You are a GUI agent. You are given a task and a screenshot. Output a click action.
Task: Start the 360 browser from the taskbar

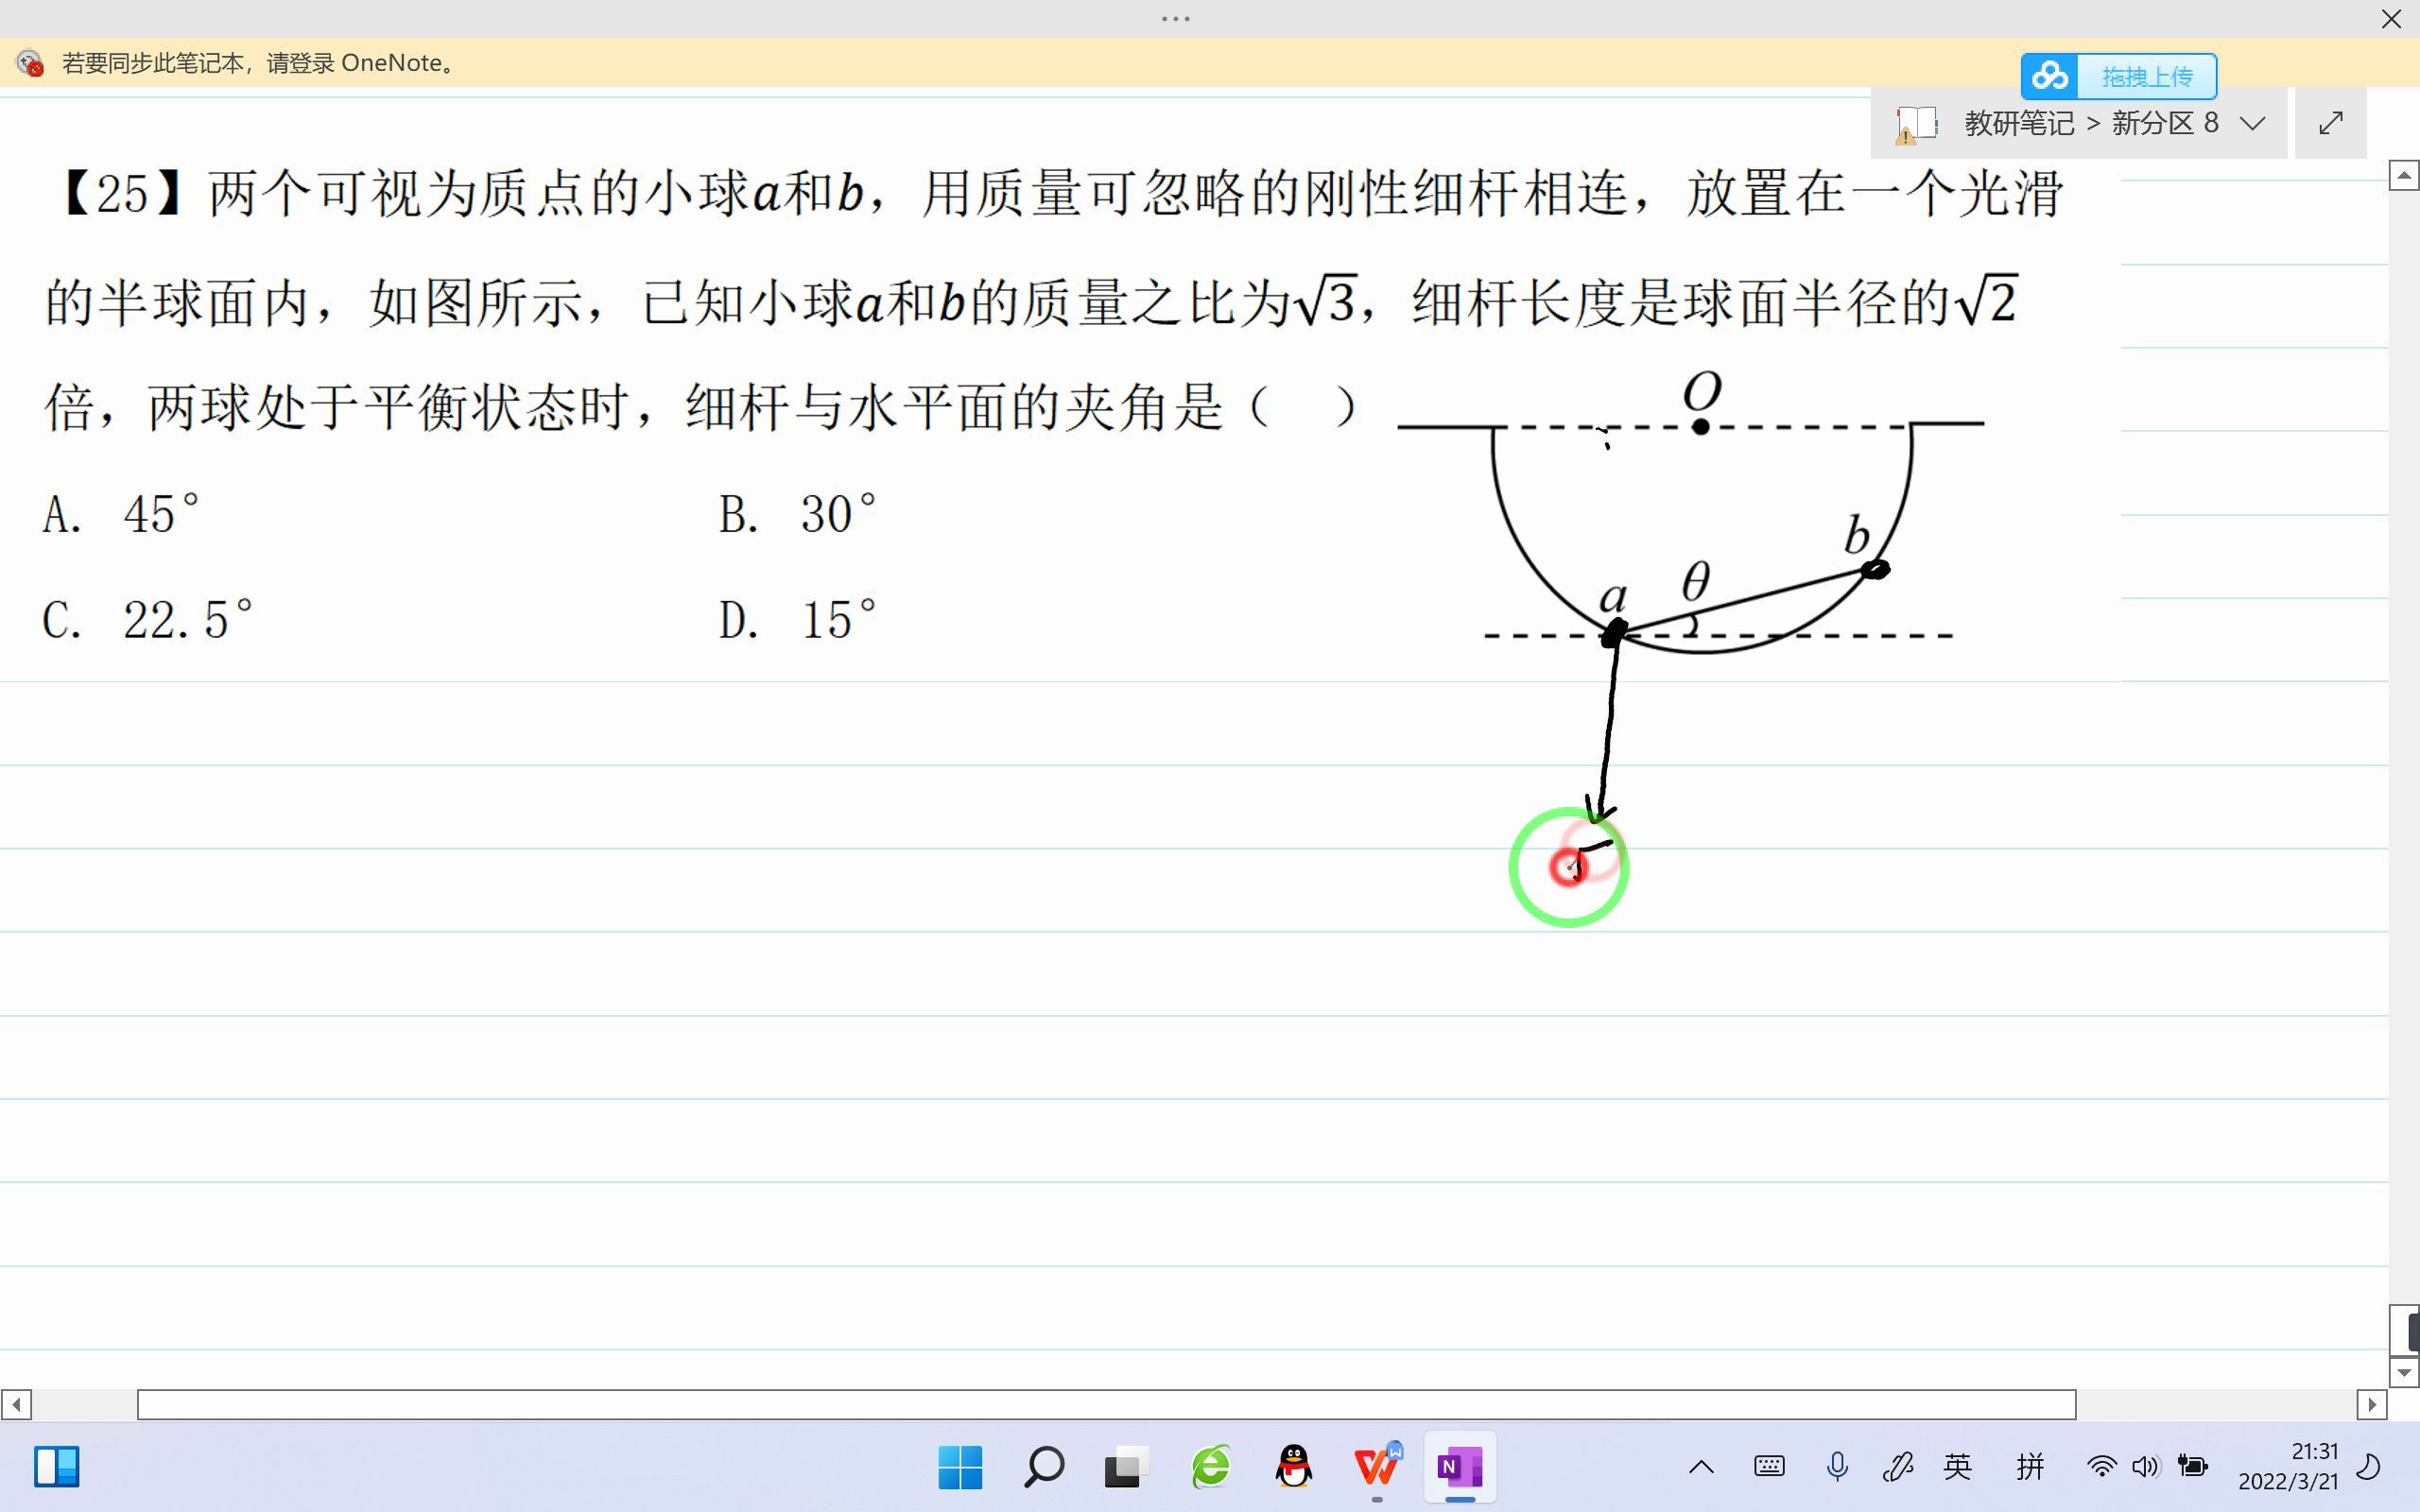pos(1209,1467)
